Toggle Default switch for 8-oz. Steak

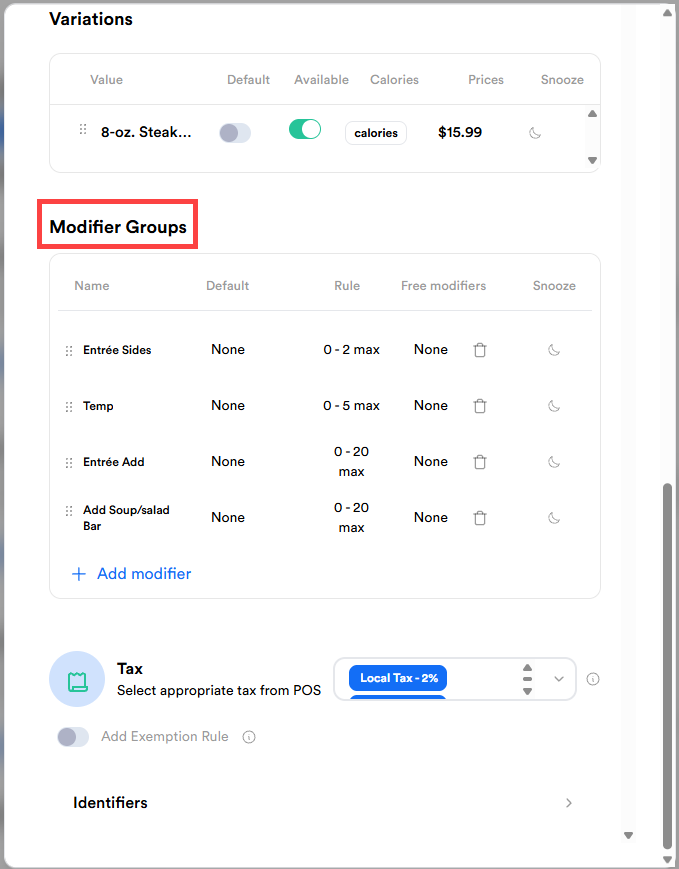235,133
